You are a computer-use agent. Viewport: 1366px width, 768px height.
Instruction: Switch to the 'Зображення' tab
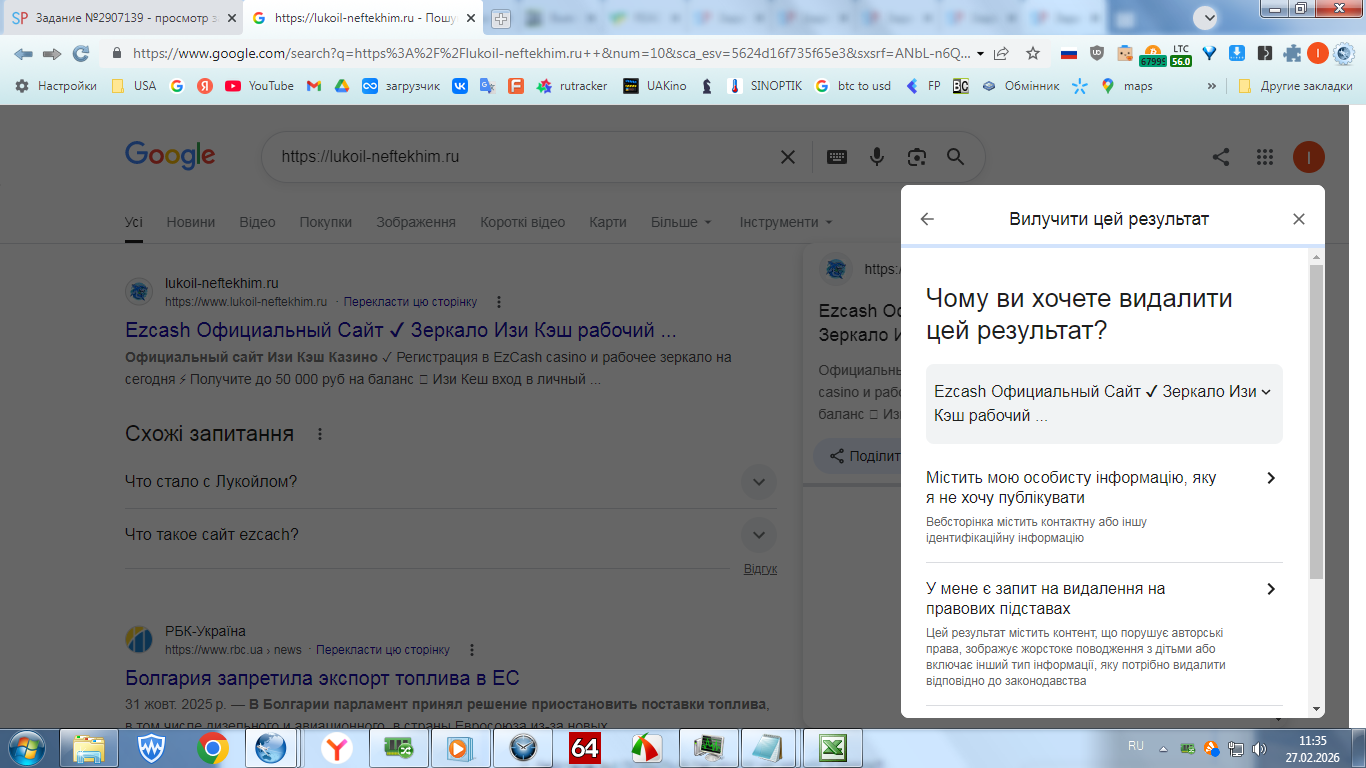[415, 222]
